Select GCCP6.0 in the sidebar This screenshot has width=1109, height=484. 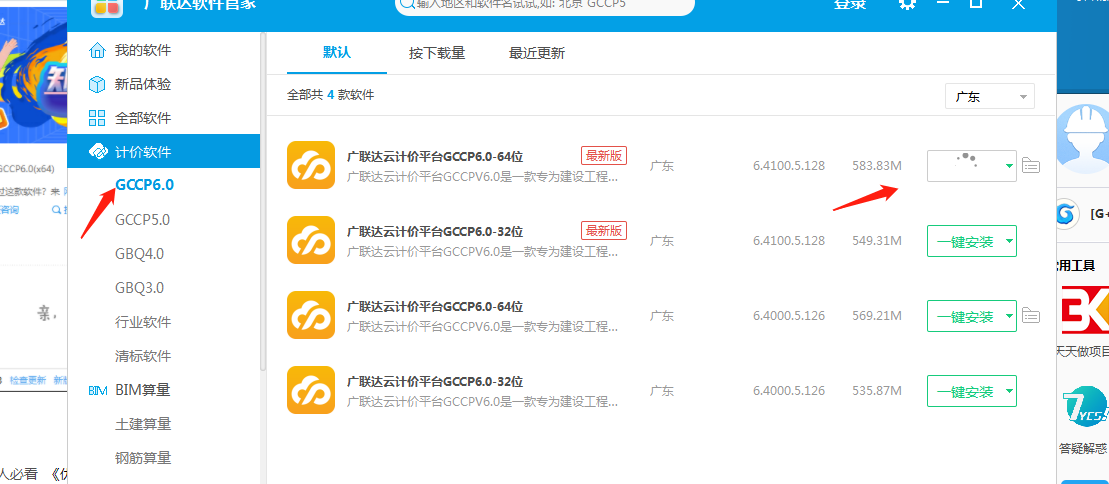[x=144, y=185]
